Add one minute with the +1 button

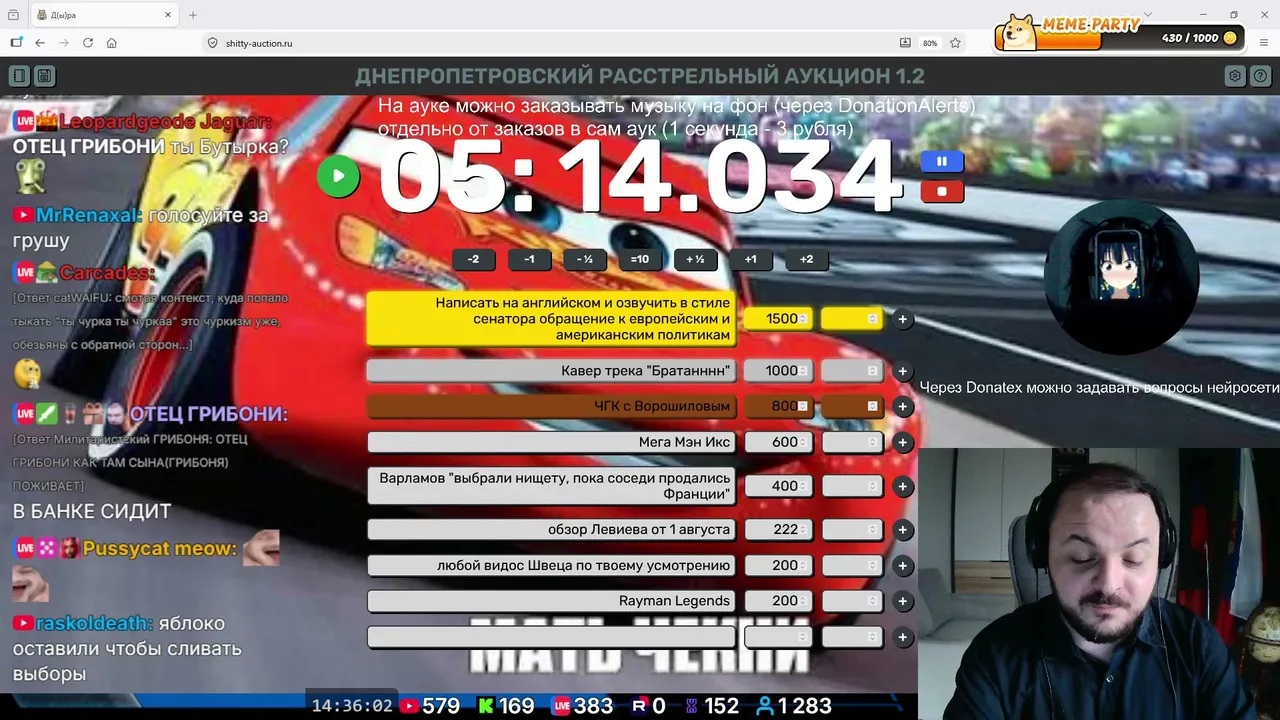click(x=751, y=259)
